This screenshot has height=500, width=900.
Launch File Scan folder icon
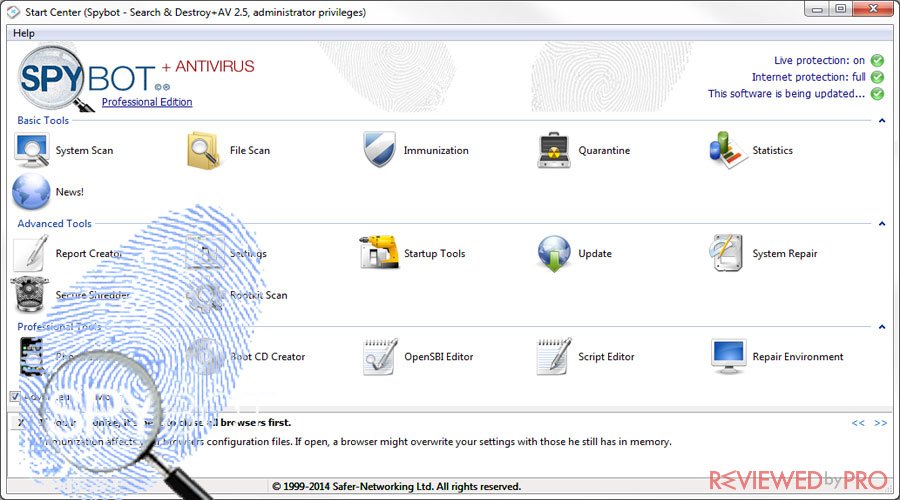coord(204,150)
